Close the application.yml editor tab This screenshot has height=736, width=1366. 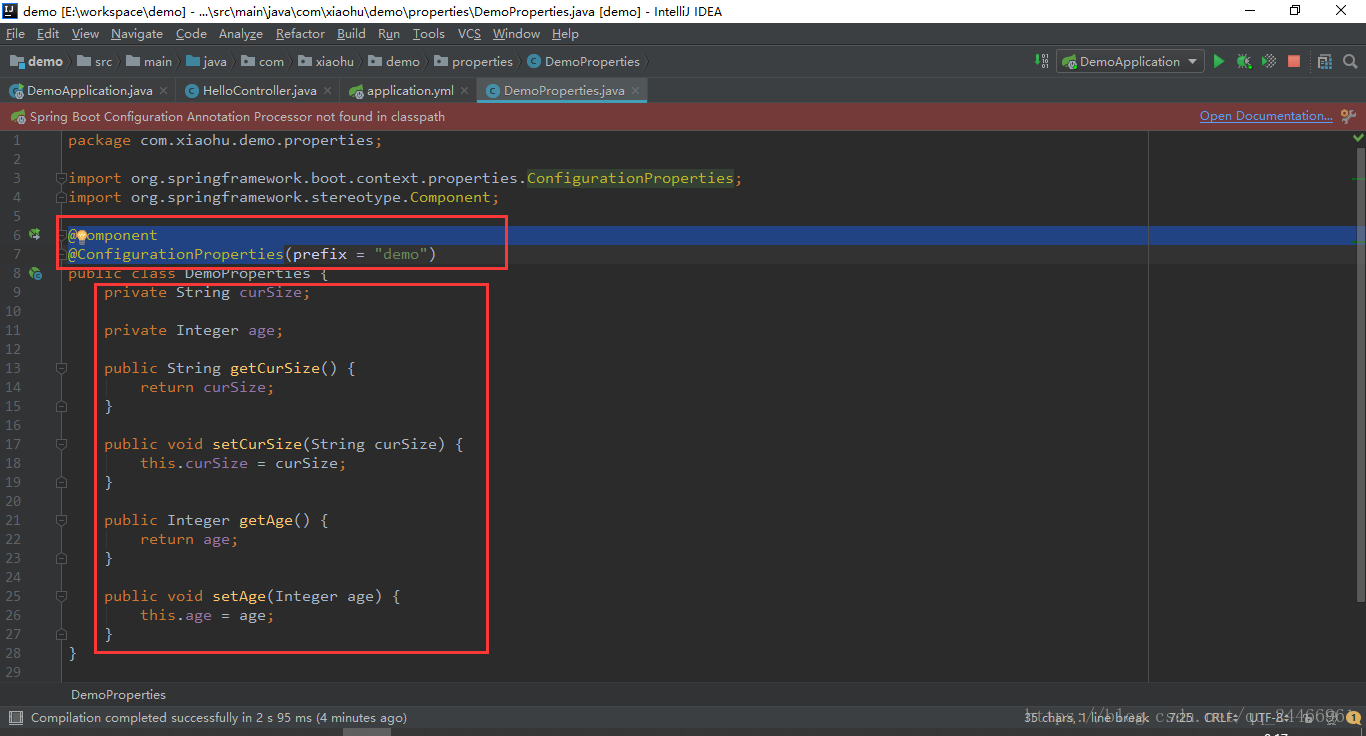coord(463,89)
